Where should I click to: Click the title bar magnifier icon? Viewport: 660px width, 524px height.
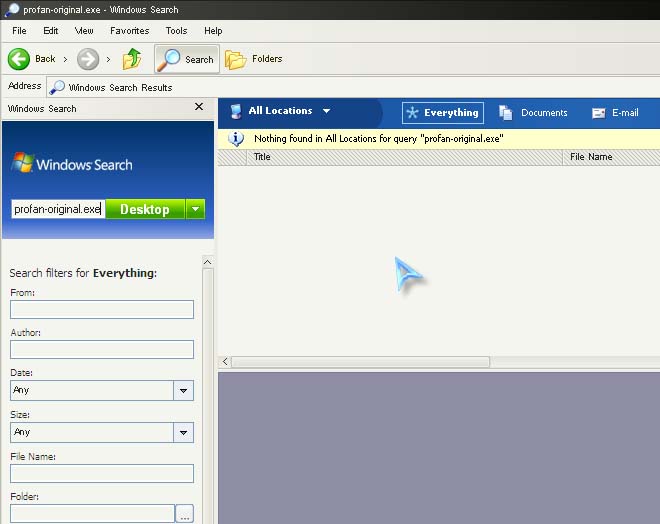(11, 9)
